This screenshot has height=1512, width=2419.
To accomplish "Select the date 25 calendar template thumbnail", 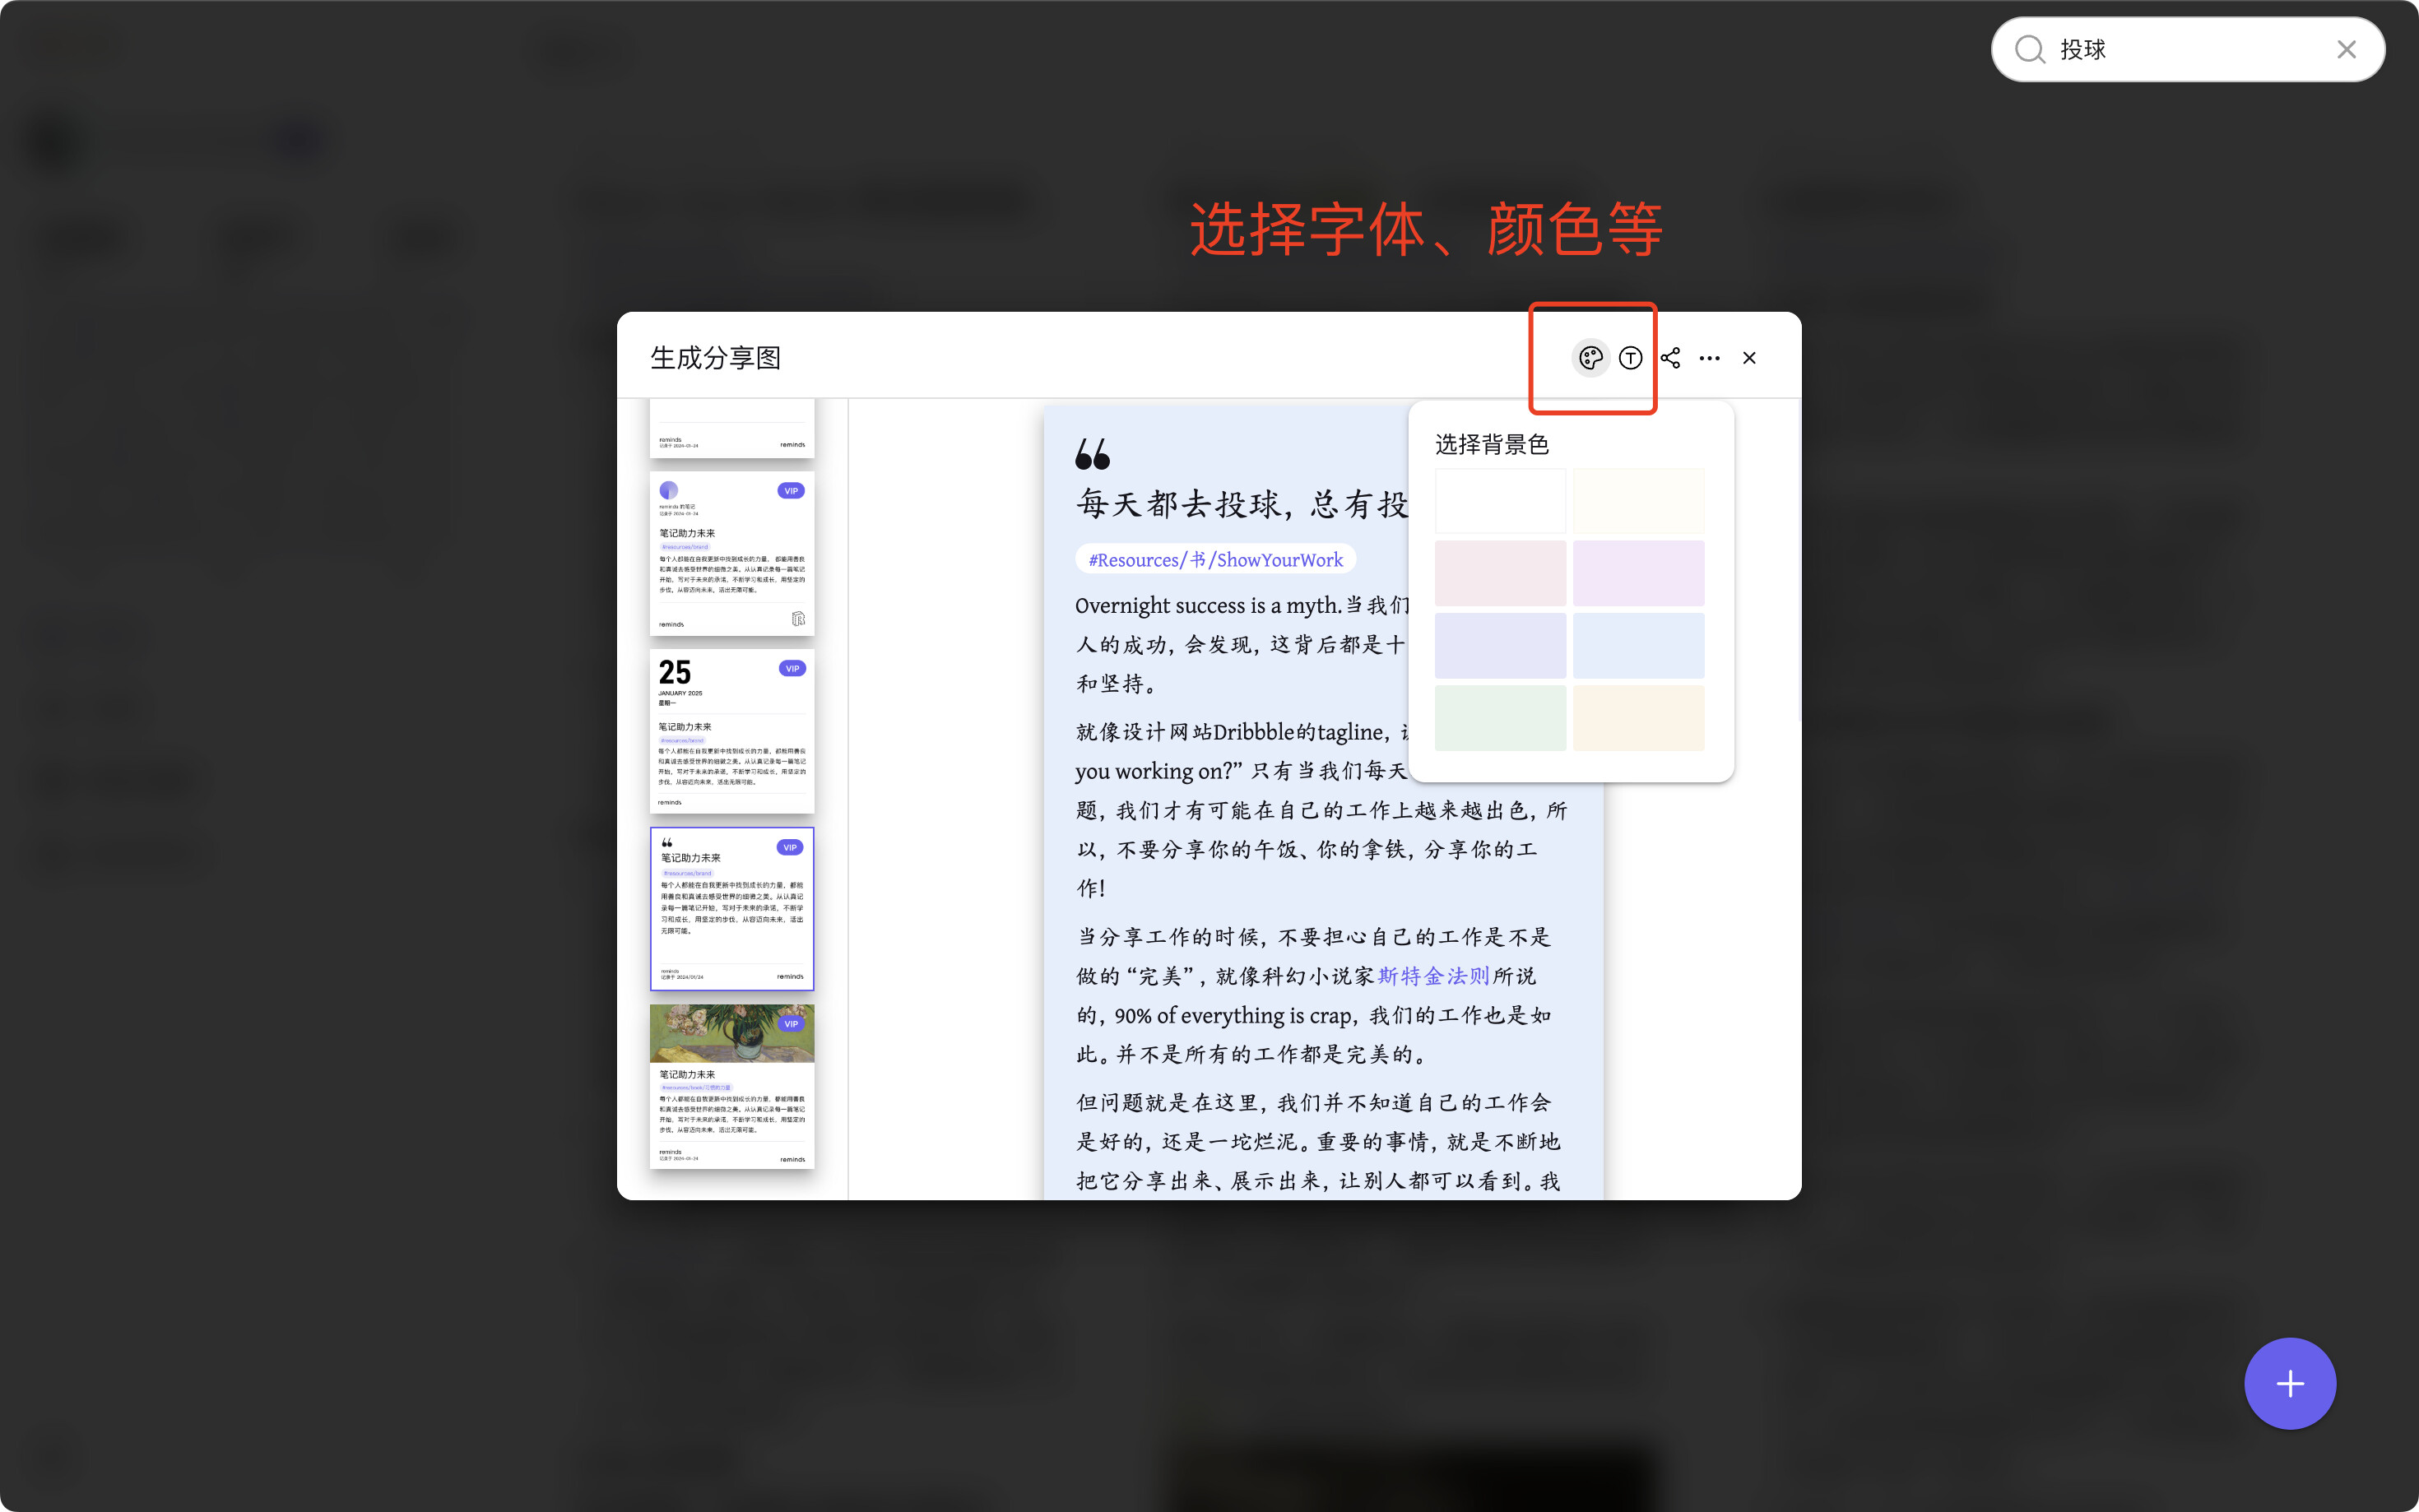I will (732, 731).
